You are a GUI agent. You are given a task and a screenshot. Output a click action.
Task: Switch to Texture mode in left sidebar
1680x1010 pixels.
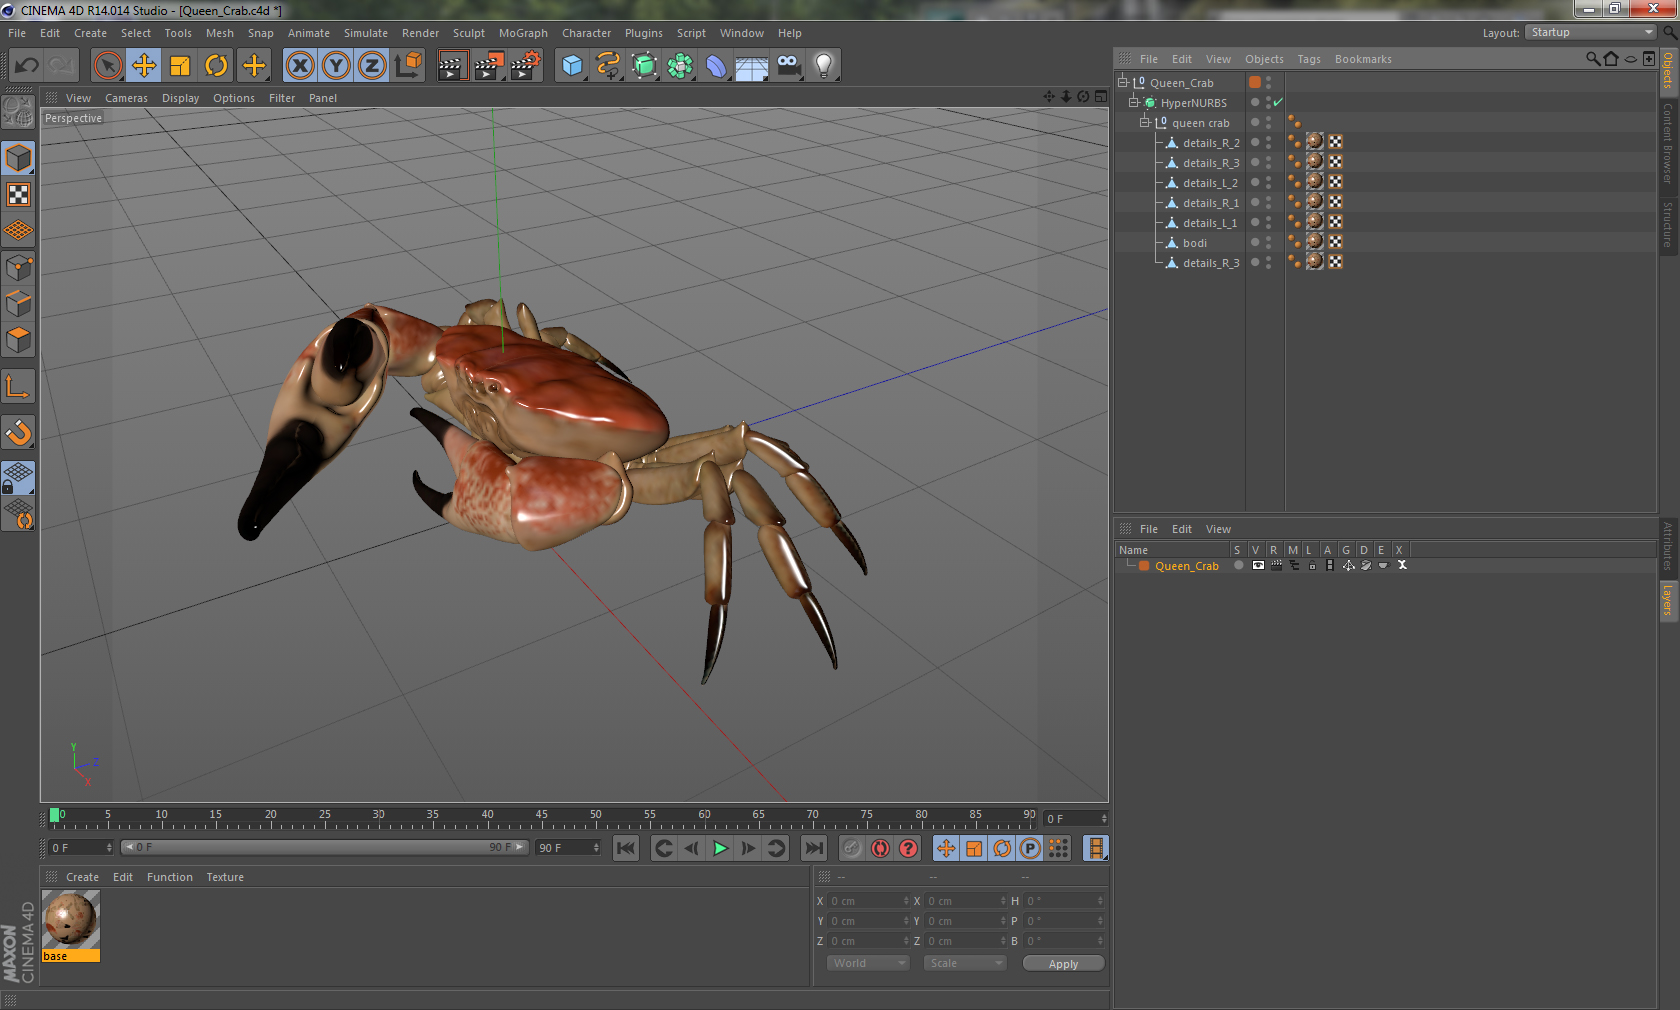(18, 195)
